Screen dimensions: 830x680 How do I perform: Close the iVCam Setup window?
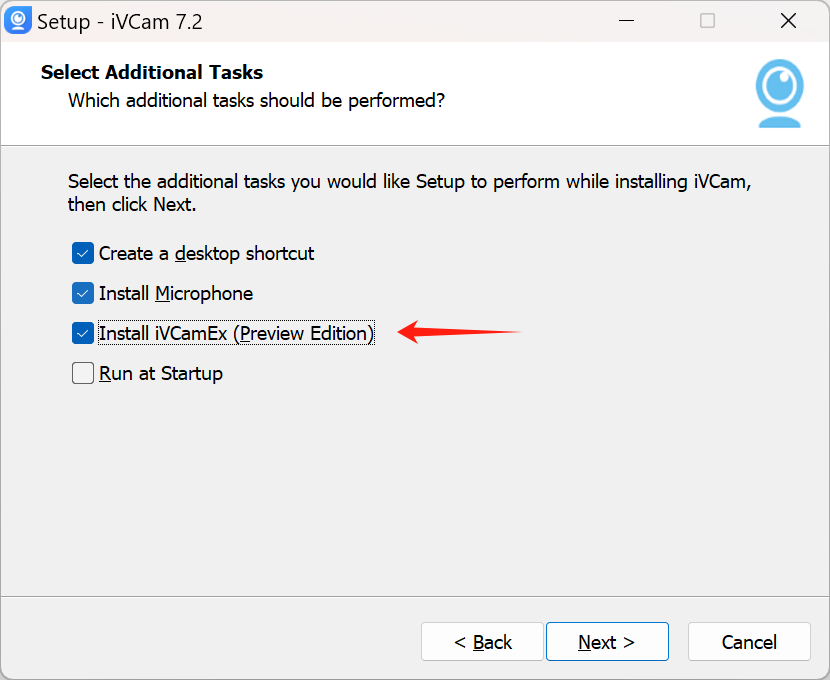coord(788,21)
